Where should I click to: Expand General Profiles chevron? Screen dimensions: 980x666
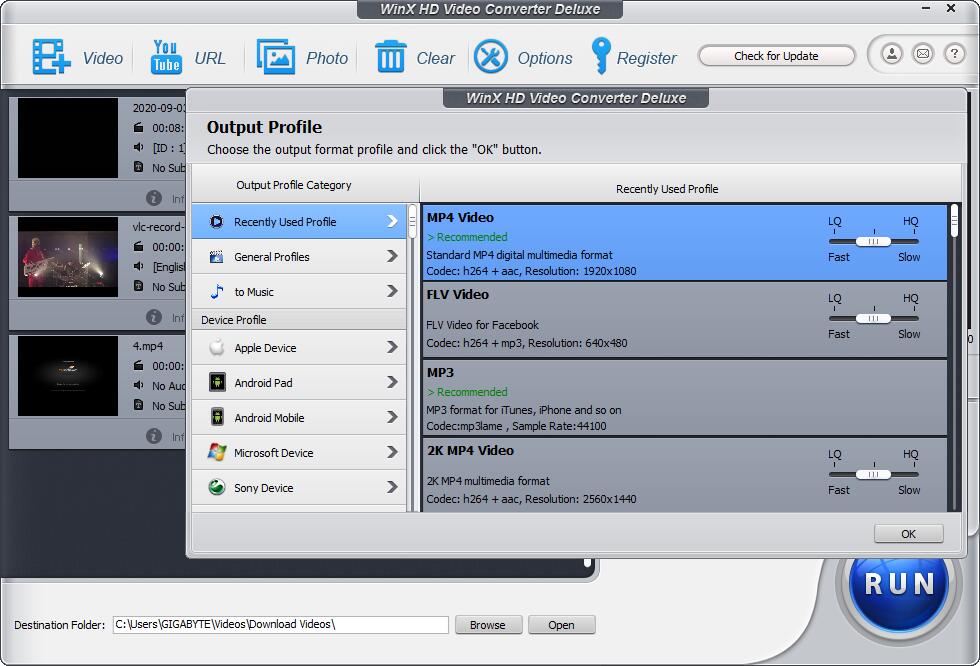tap(392, 256)
